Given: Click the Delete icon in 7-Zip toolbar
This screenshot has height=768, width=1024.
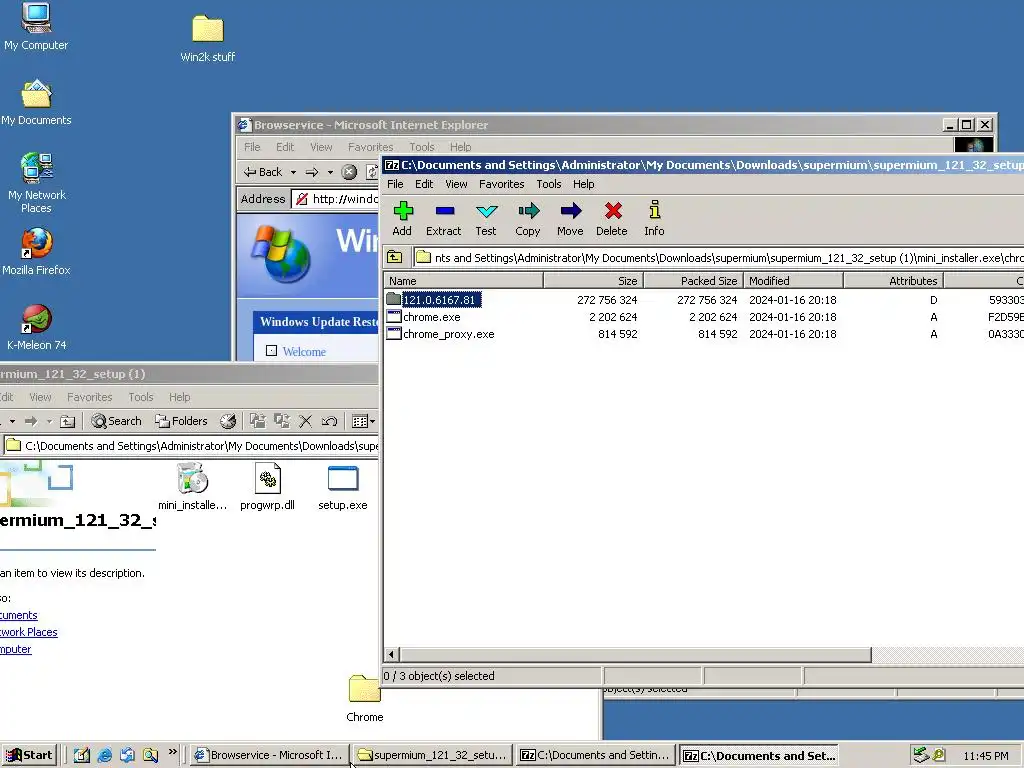Looking at the screenshot, I should click(x=612, y=218).
